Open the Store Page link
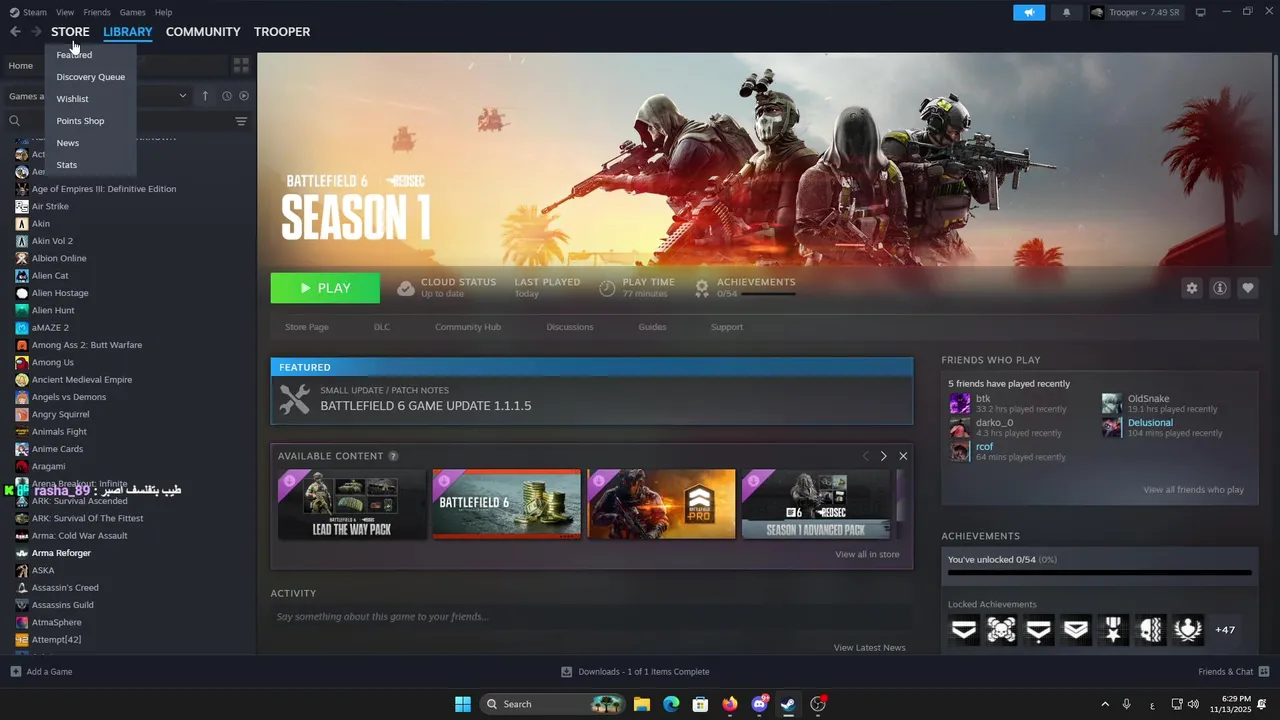Screen dimensions: 1280x720 click(x=307, y=327)
